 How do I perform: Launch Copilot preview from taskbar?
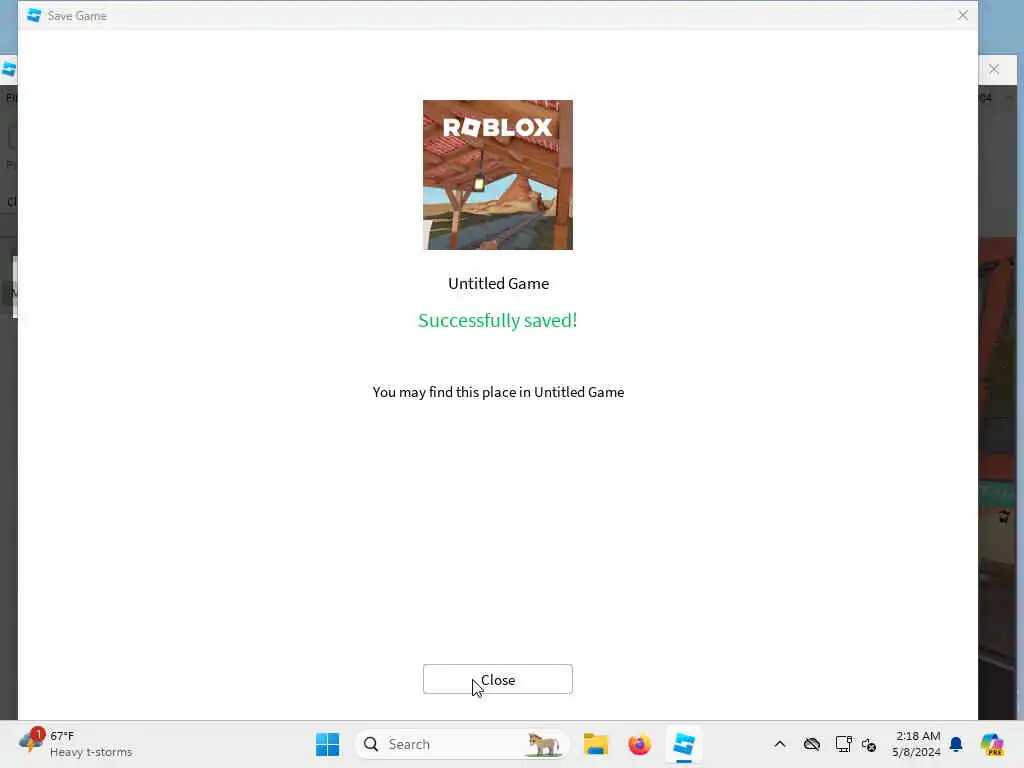[x=993, y=744]
